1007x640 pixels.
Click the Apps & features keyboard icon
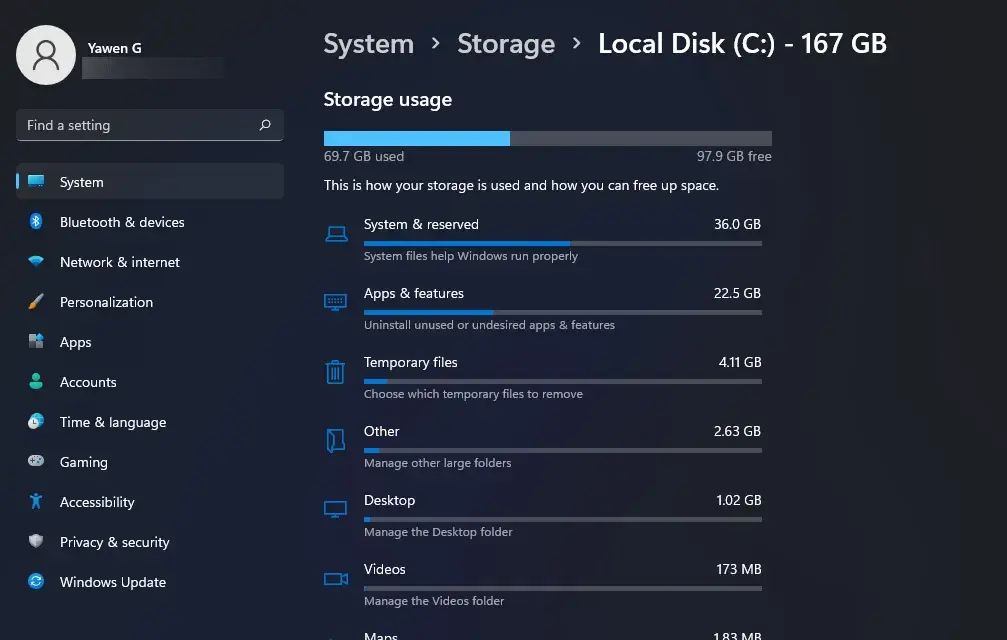(x=335, y=302)
